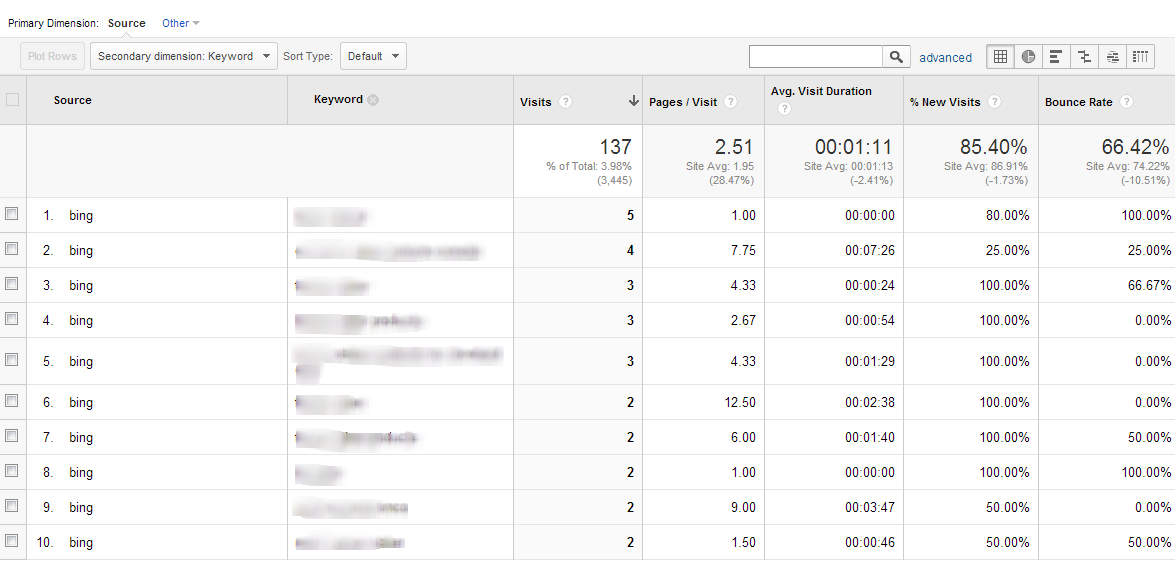Screen dimensions: 1175x564
Task: Check the box for row 1 bing
Action: pos(12,214)
